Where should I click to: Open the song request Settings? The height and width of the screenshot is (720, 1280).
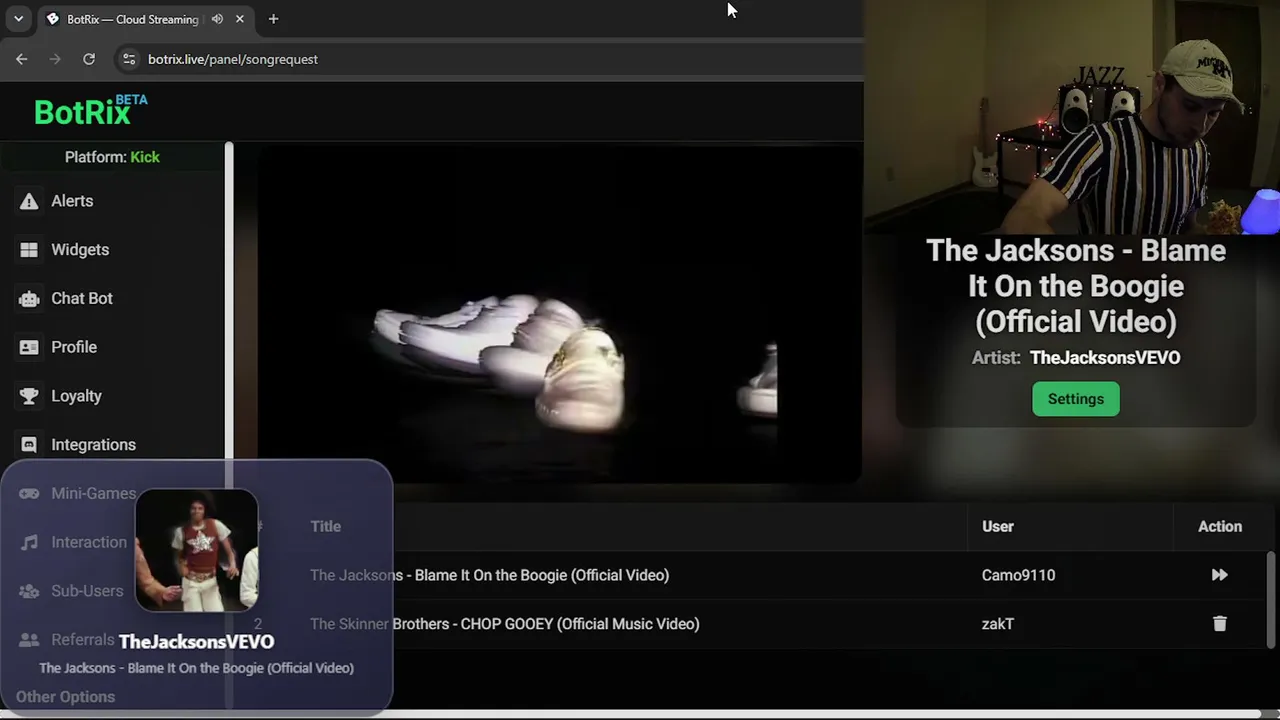click(1076, 399)
